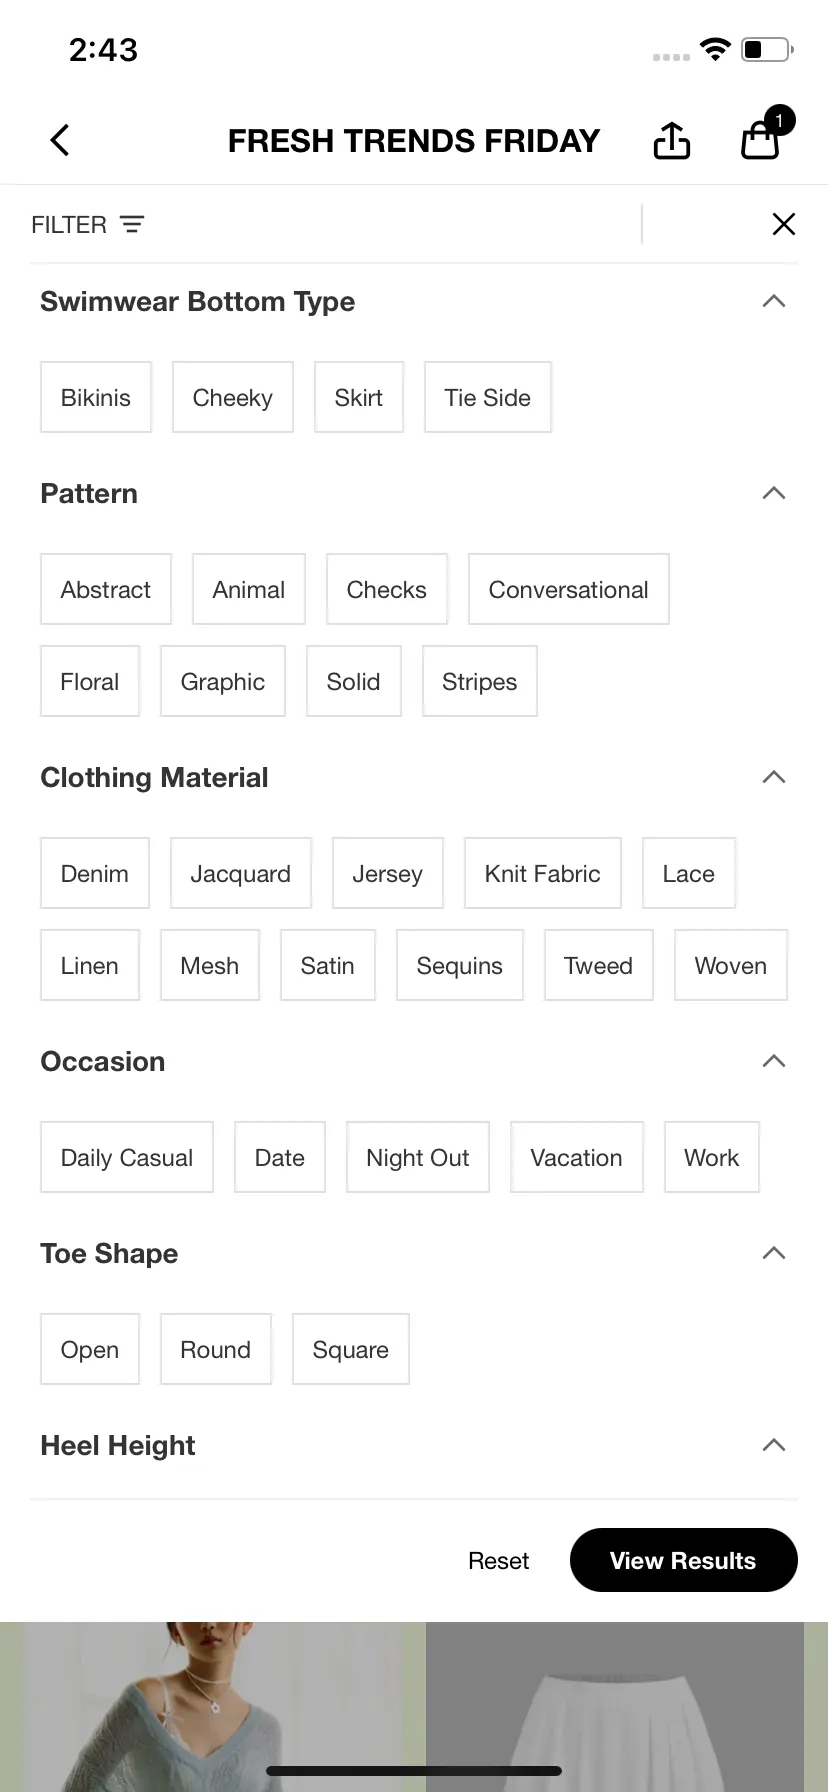828x1792 pixels.
Task: Collapse the Heel Height section
Action: pyautogui.click(x=774, y=1445)
